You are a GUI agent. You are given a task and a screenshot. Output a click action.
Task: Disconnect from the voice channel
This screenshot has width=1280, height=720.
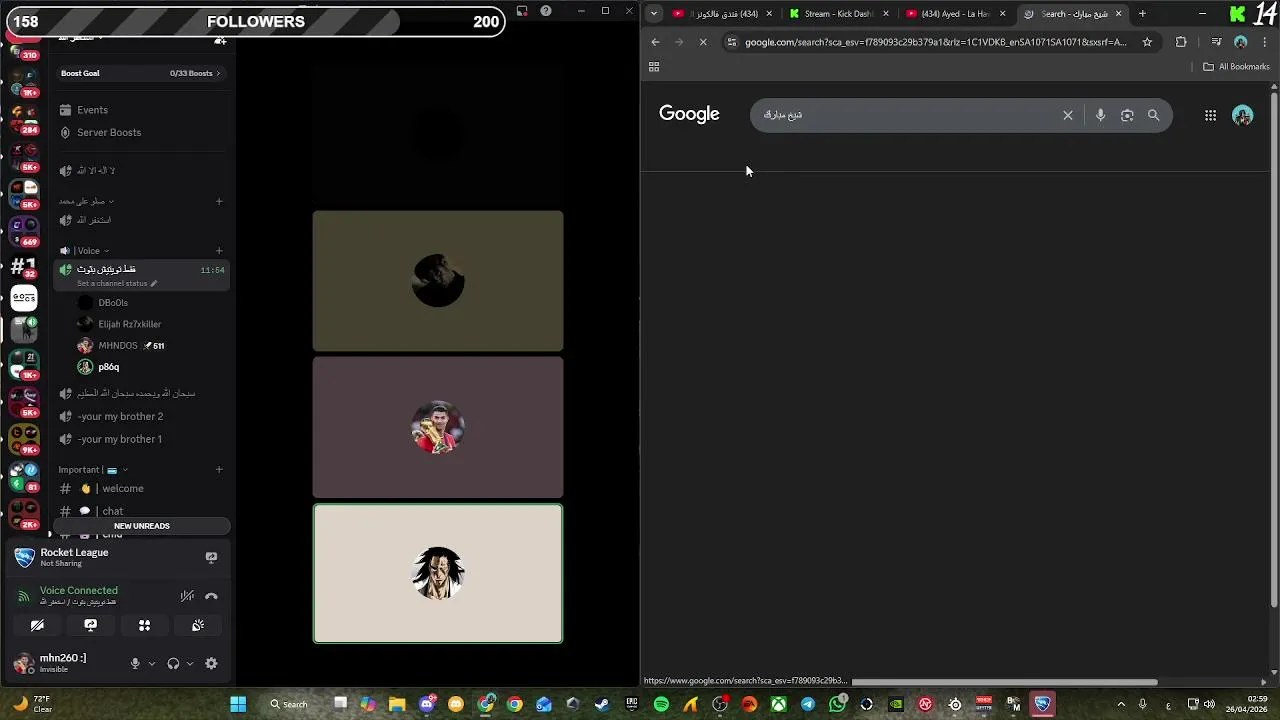(211, 596)
